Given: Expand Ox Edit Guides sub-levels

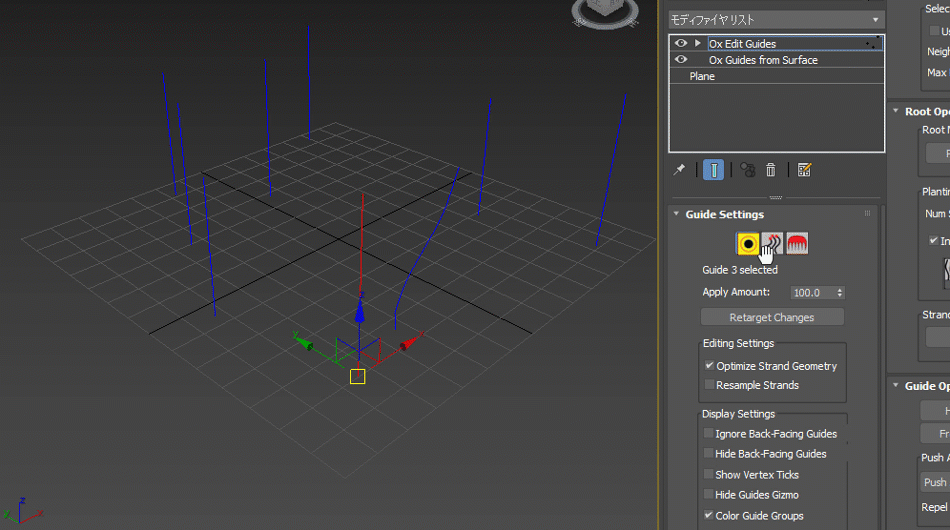Looking at the screenshot, I should coord(698,44).
